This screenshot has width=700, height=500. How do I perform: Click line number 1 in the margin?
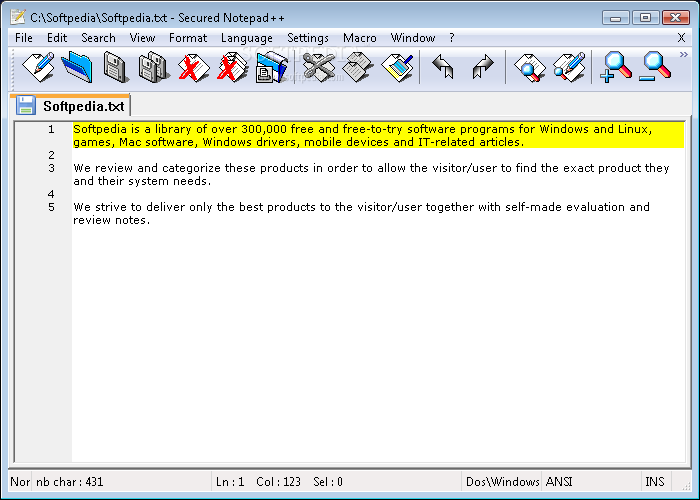(x=51, y=129)
